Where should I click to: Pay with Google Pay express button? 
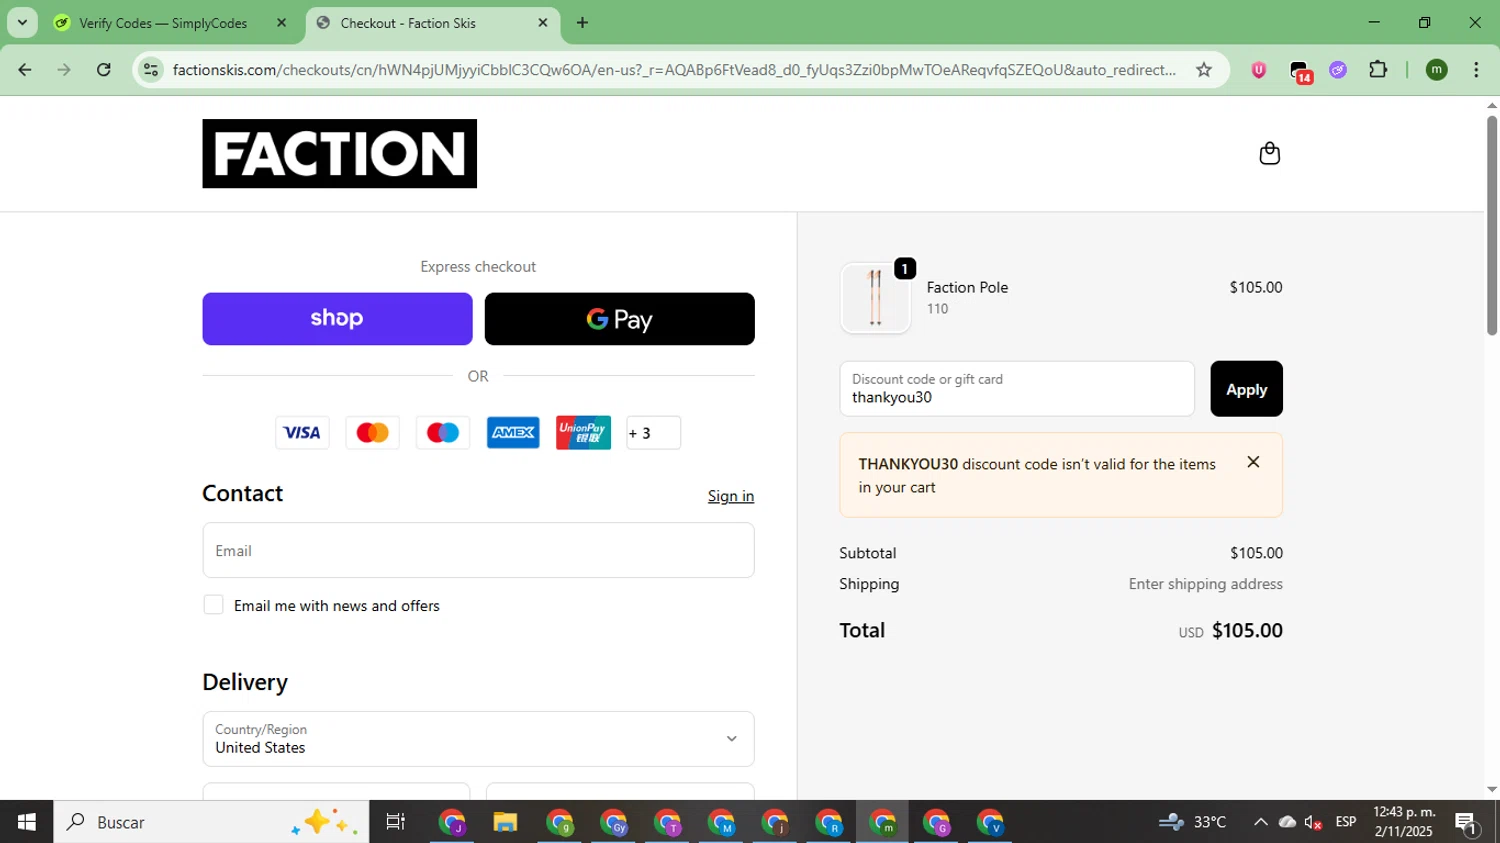619,319
